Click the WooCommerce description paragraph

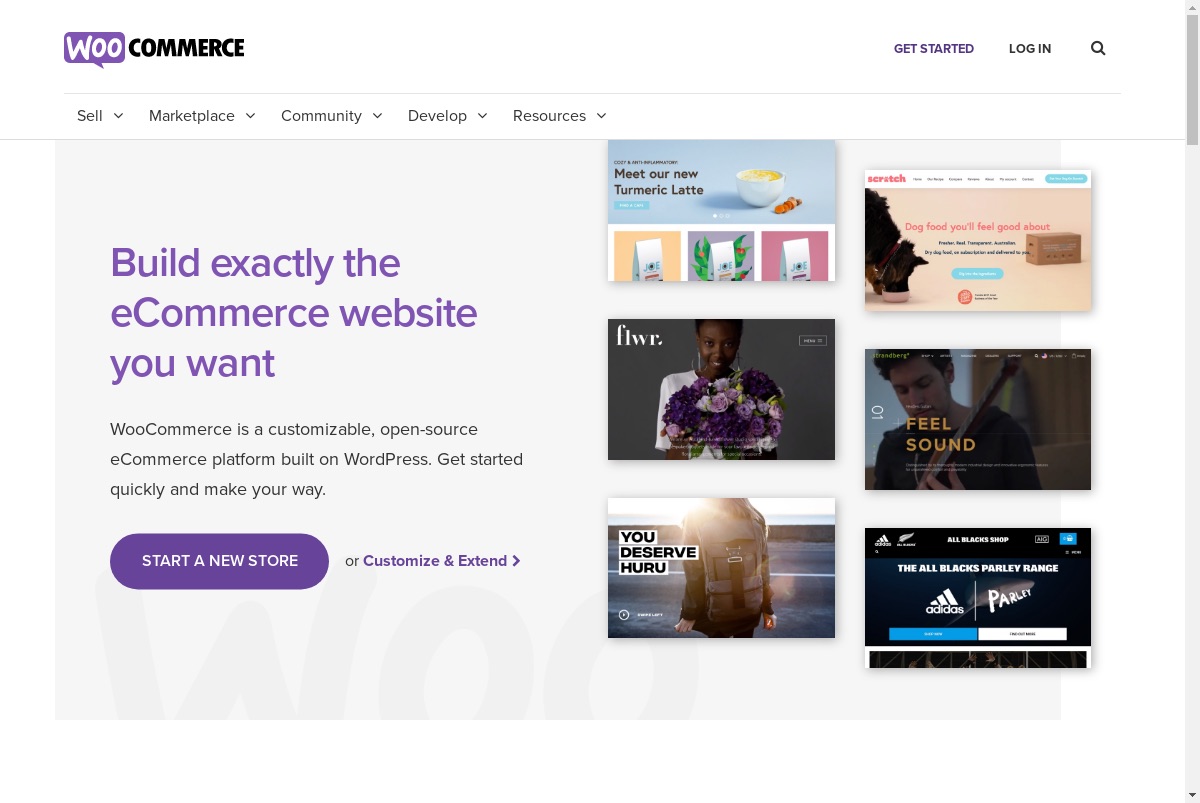[317, 459]
